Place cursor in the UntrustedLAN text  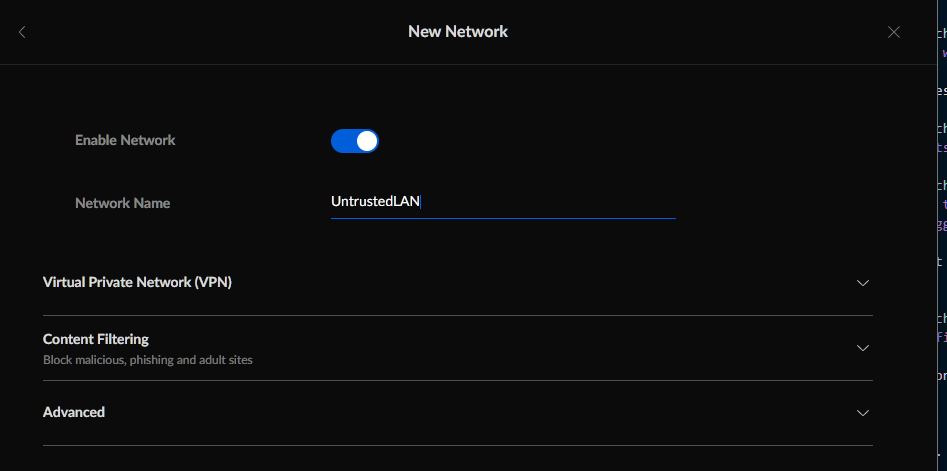coord(375,202)
